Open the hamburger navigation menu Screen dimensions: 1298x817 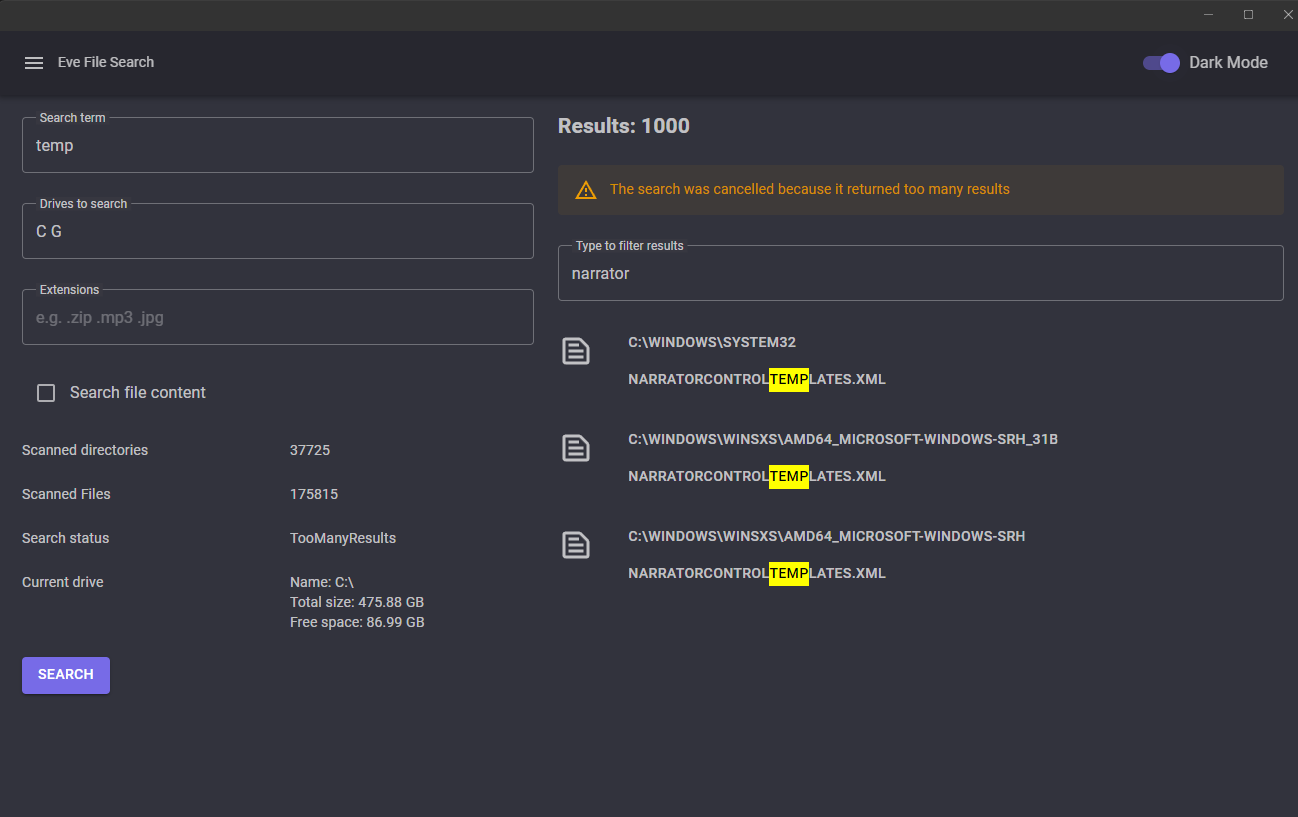point(34,63)
